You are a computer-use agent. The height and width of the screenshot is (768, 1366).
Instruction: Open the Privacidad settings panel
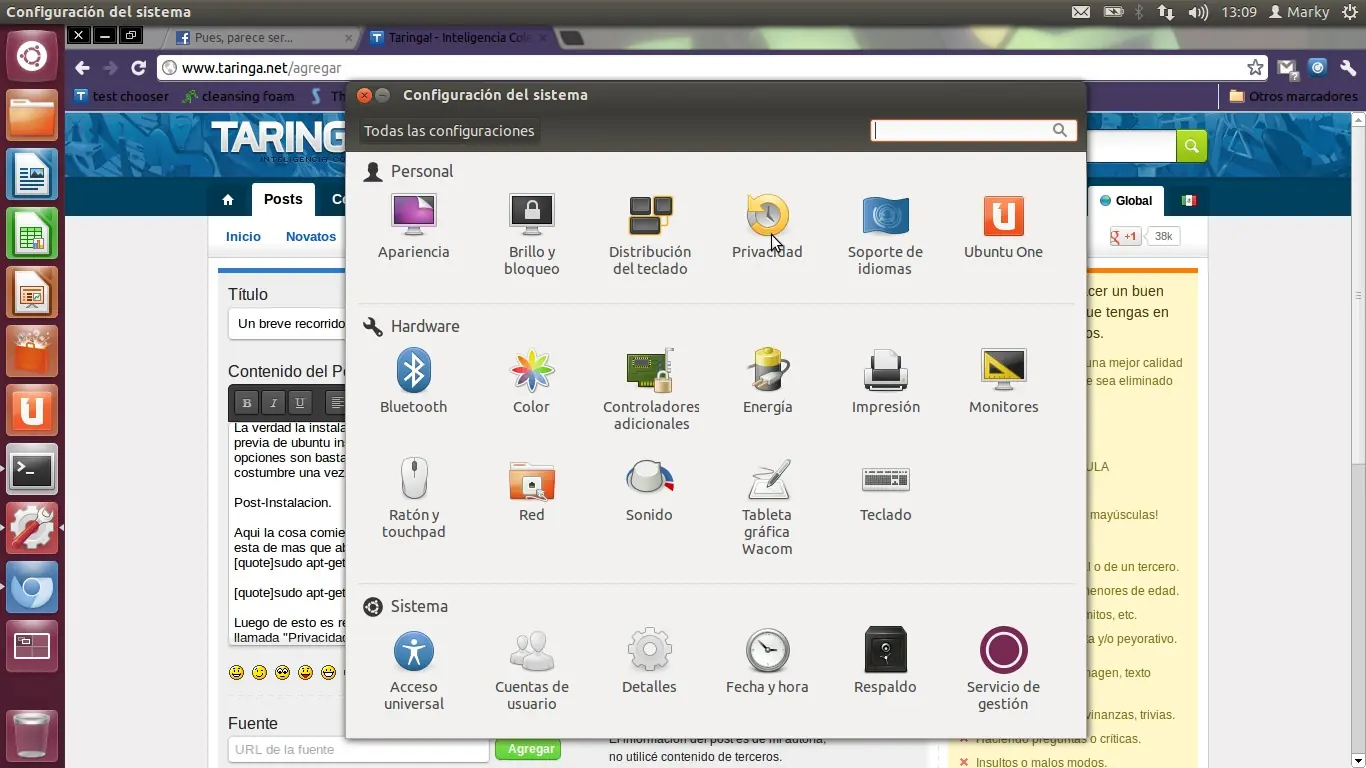(x=767, y=222)
